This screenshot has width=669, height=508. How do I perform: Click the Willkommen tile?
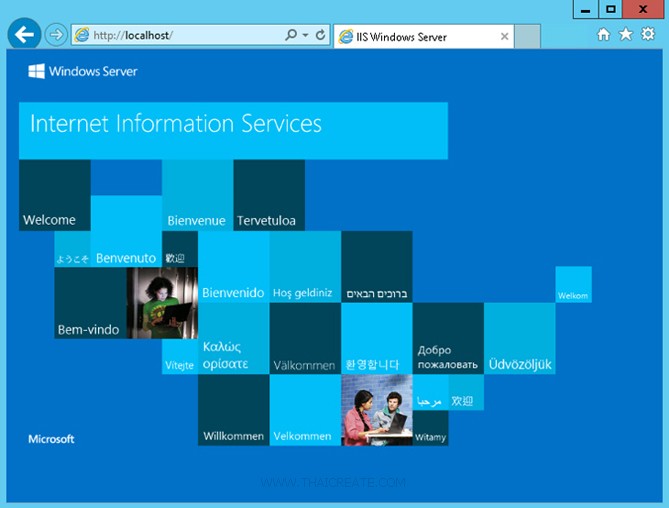[234, 410]
